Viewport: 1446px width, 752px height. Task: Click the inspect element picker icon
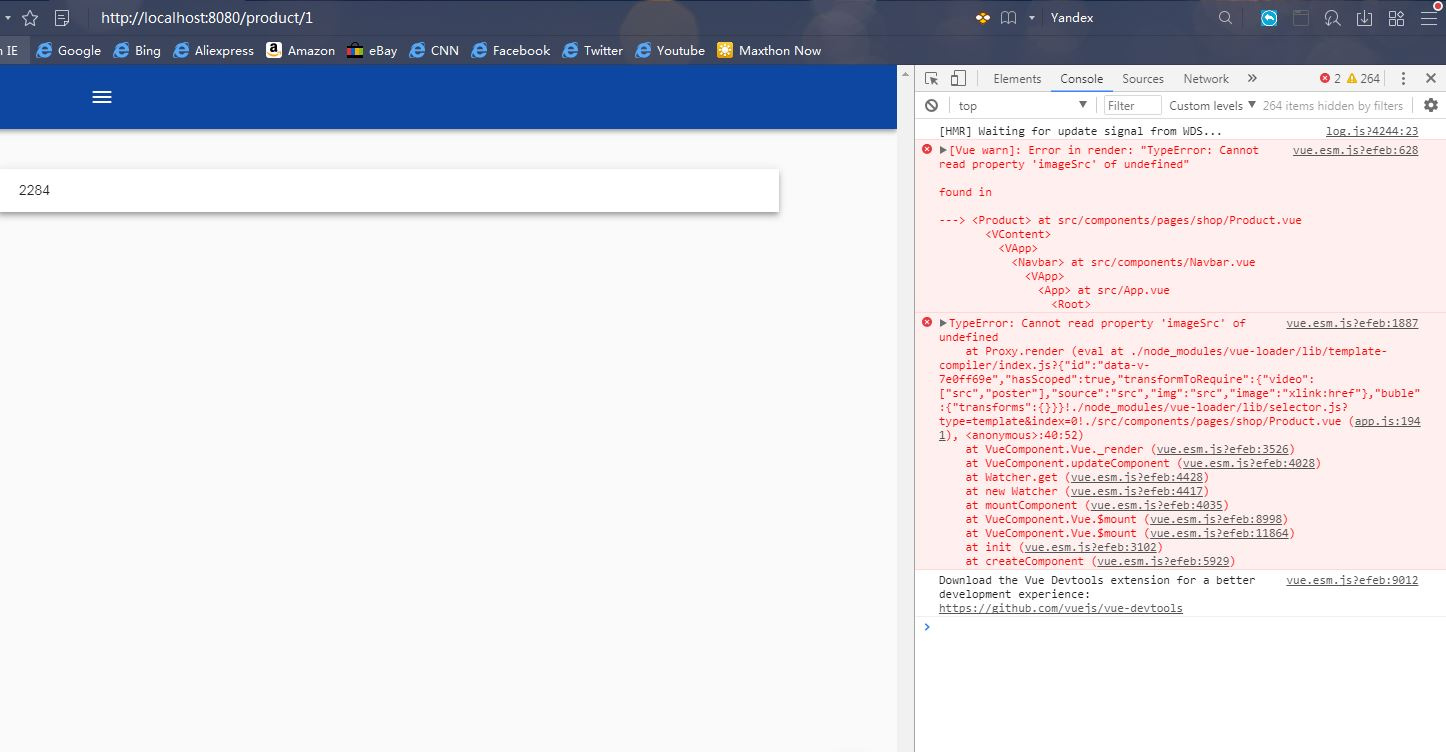point(932,78)
